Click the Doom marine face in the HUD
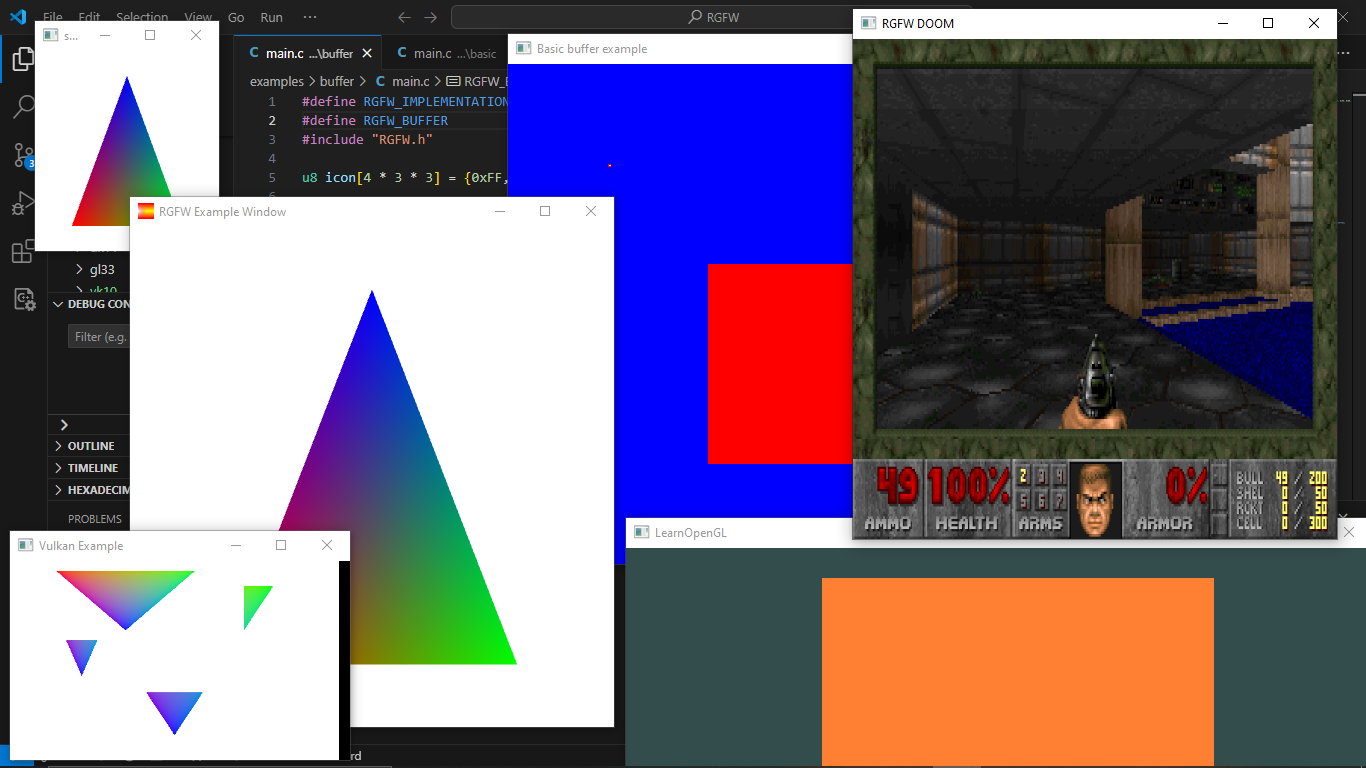Screen dimensions: 1366x768 (x=1095, y=499)
